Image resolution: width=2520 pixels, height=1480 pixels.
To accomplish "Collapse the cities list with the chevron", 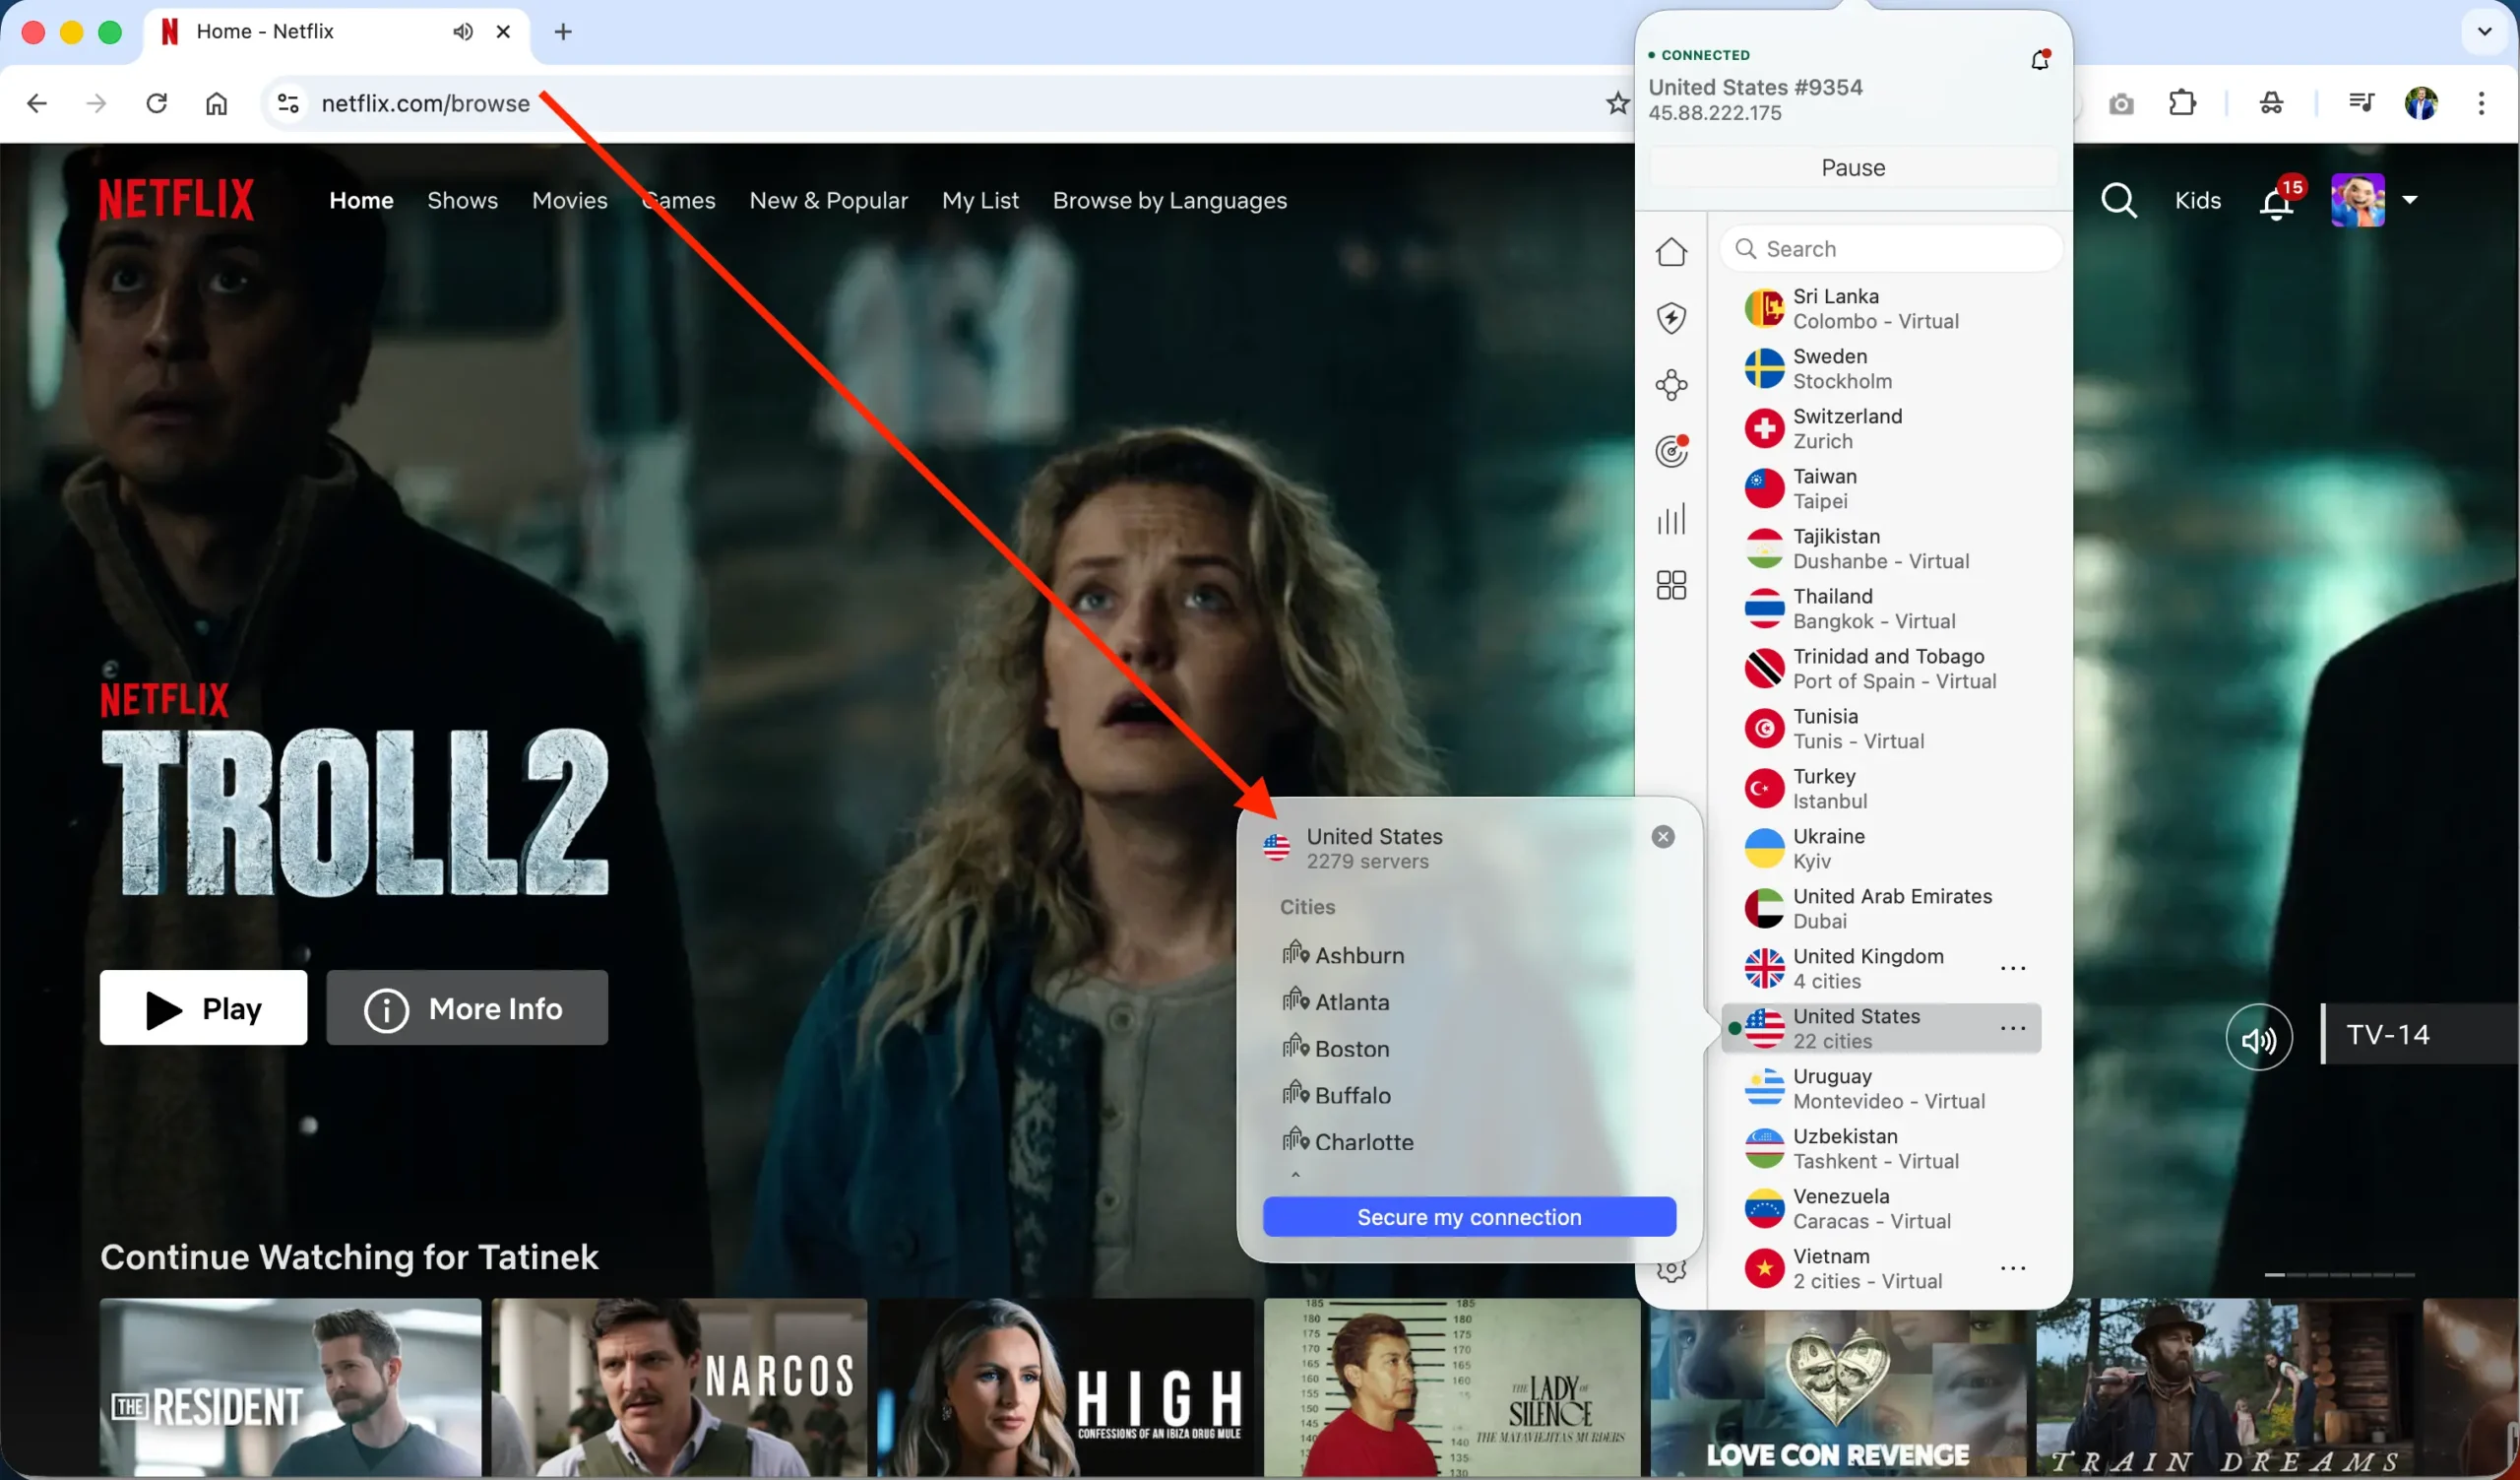I will 1297,1175.
